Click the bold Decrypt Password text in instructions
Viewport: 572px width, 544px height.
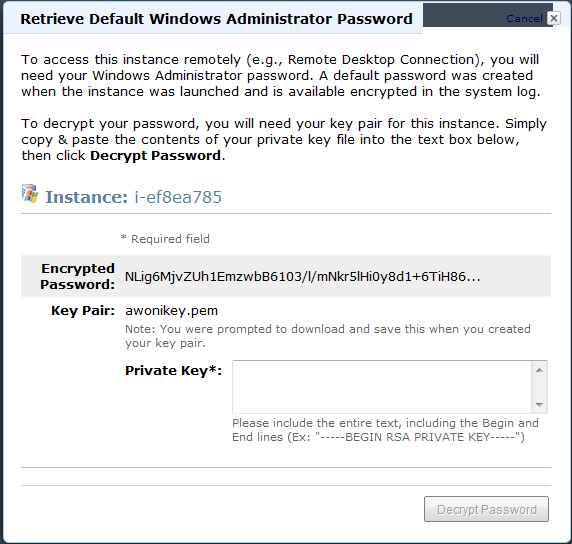pyautogui.click(x=155, y=156)
